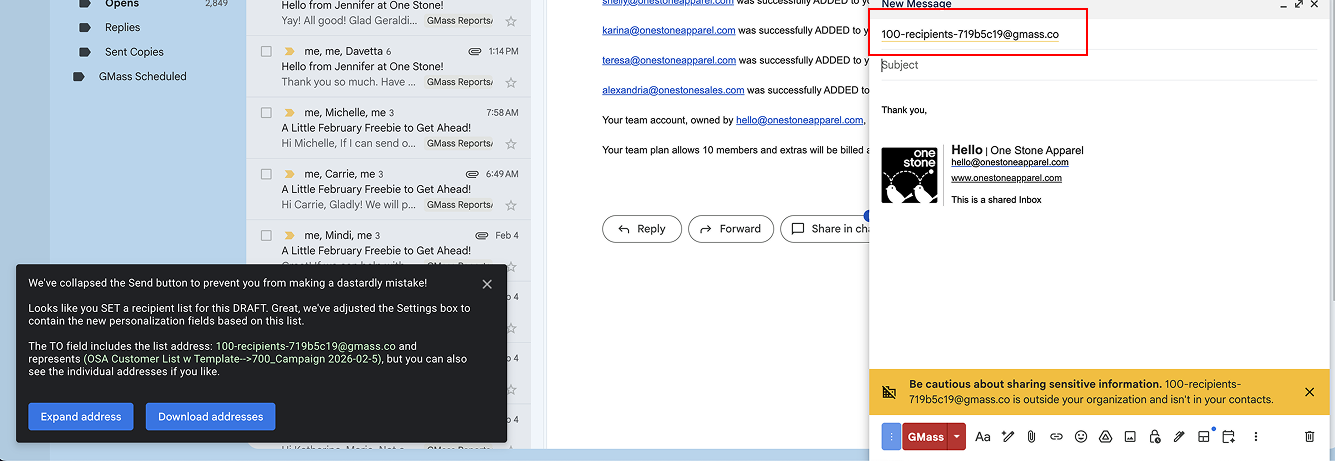This screenshot has width=1335, height=461.
Task: Insert a link in the compose toolbar
Action: [1056, 437]
